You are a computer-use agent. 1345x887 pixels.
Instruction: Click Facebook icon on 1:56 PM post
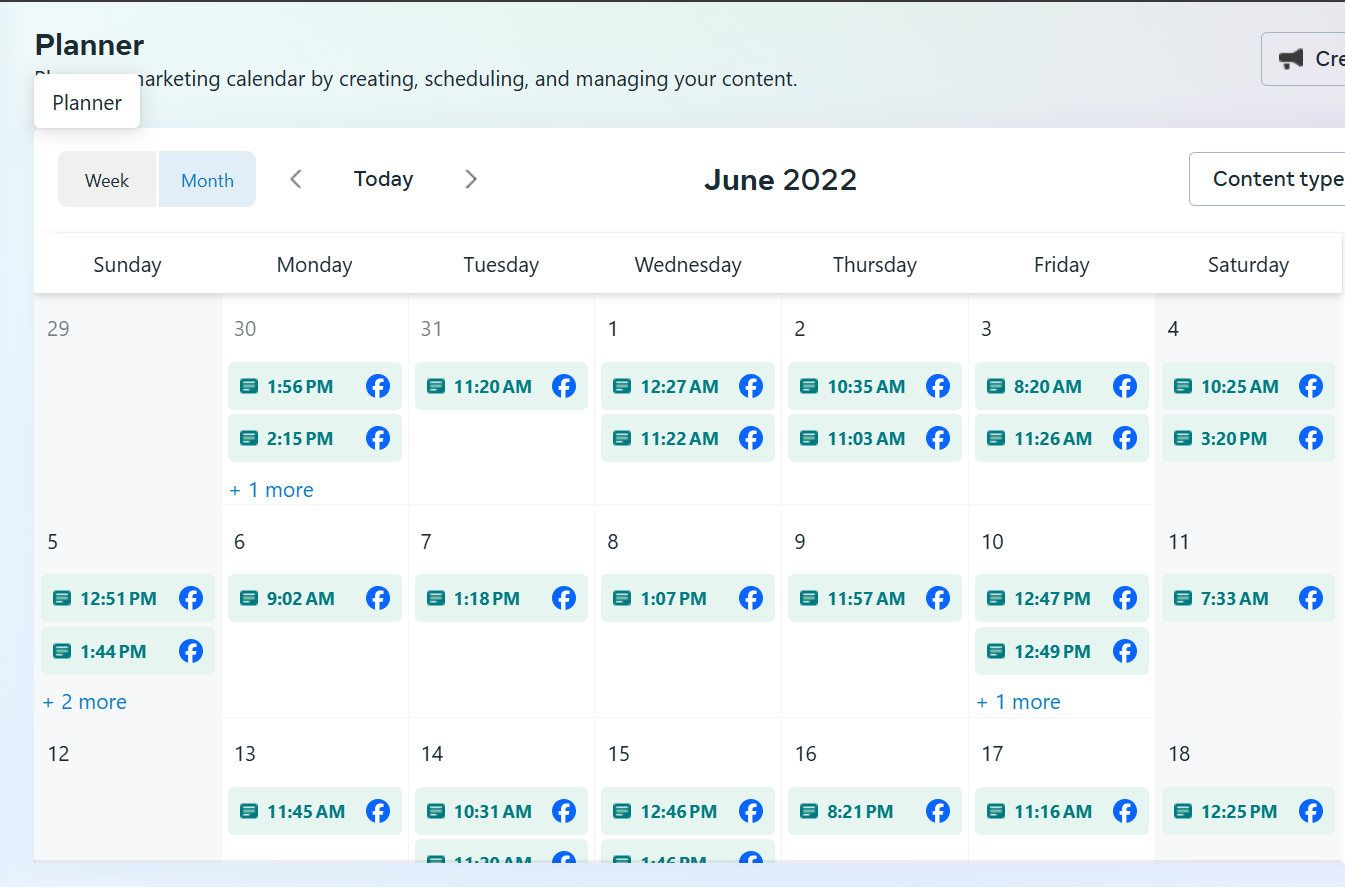pos(378,386)
